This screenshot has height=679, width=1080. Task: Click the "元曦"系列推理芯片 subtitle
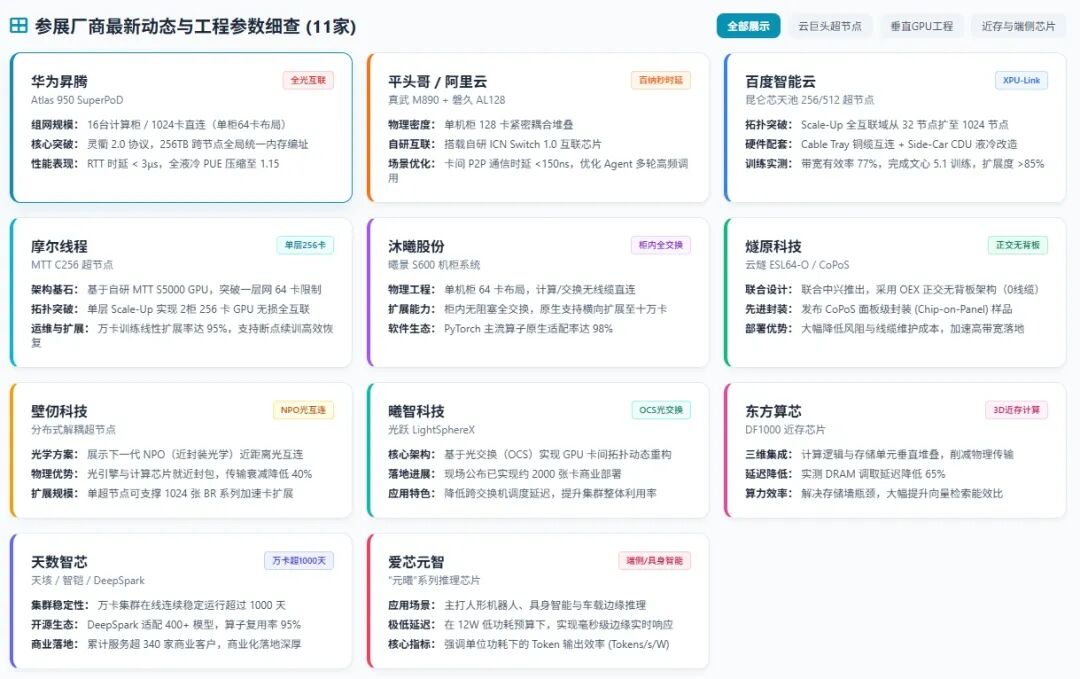[x=434, y=580]
